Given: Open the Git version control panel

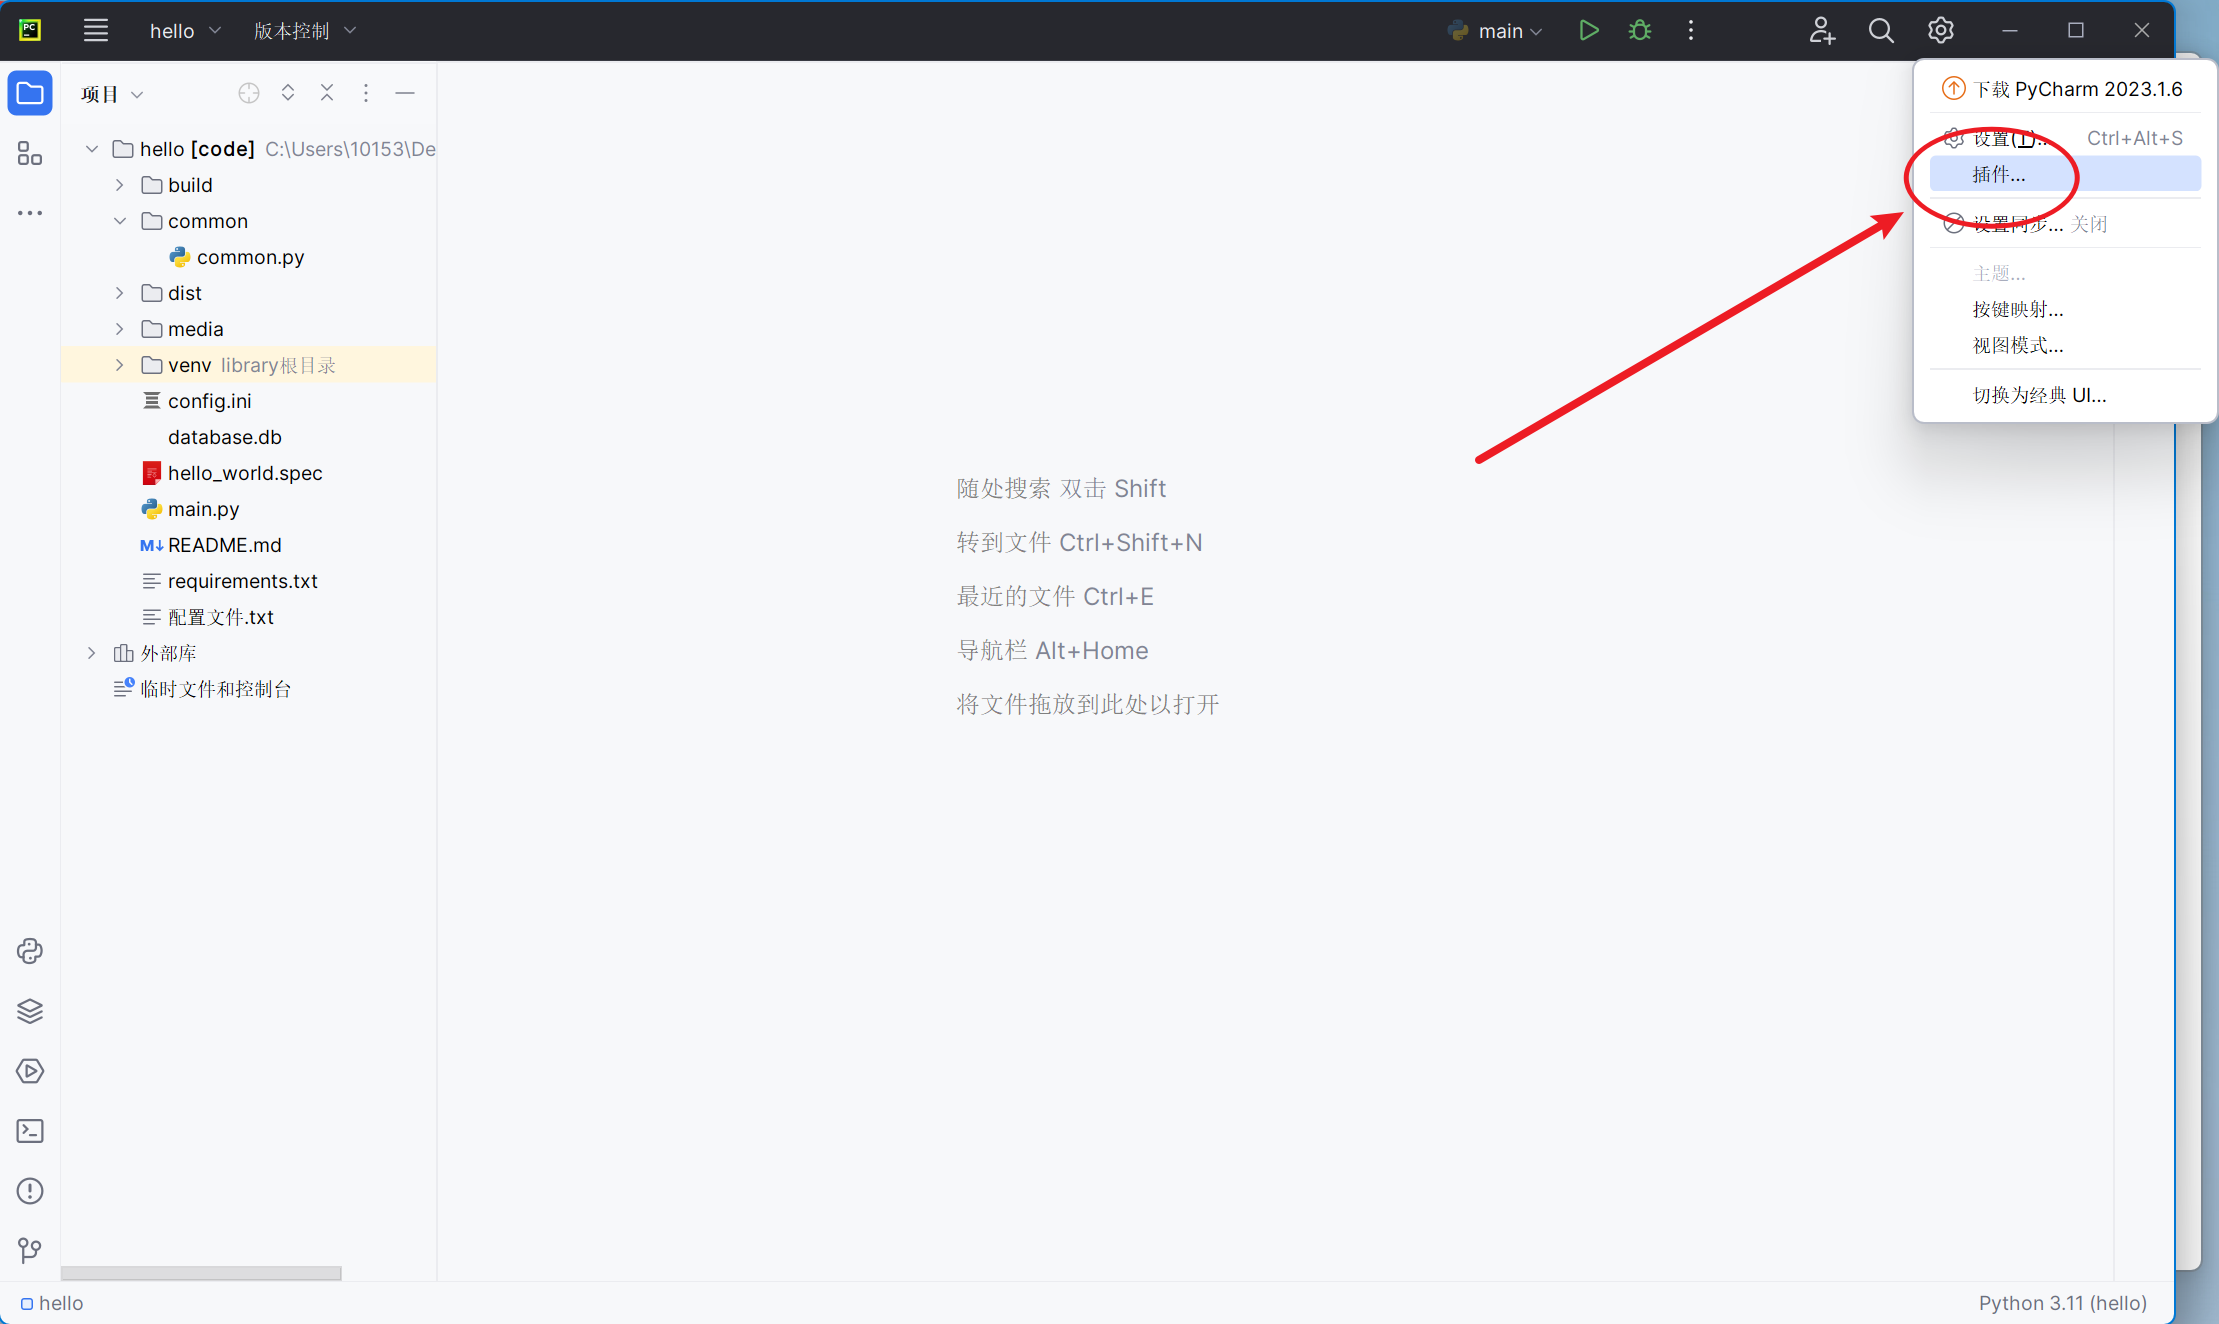Looking at the screenshot, I should click(x=30, y=1250).
